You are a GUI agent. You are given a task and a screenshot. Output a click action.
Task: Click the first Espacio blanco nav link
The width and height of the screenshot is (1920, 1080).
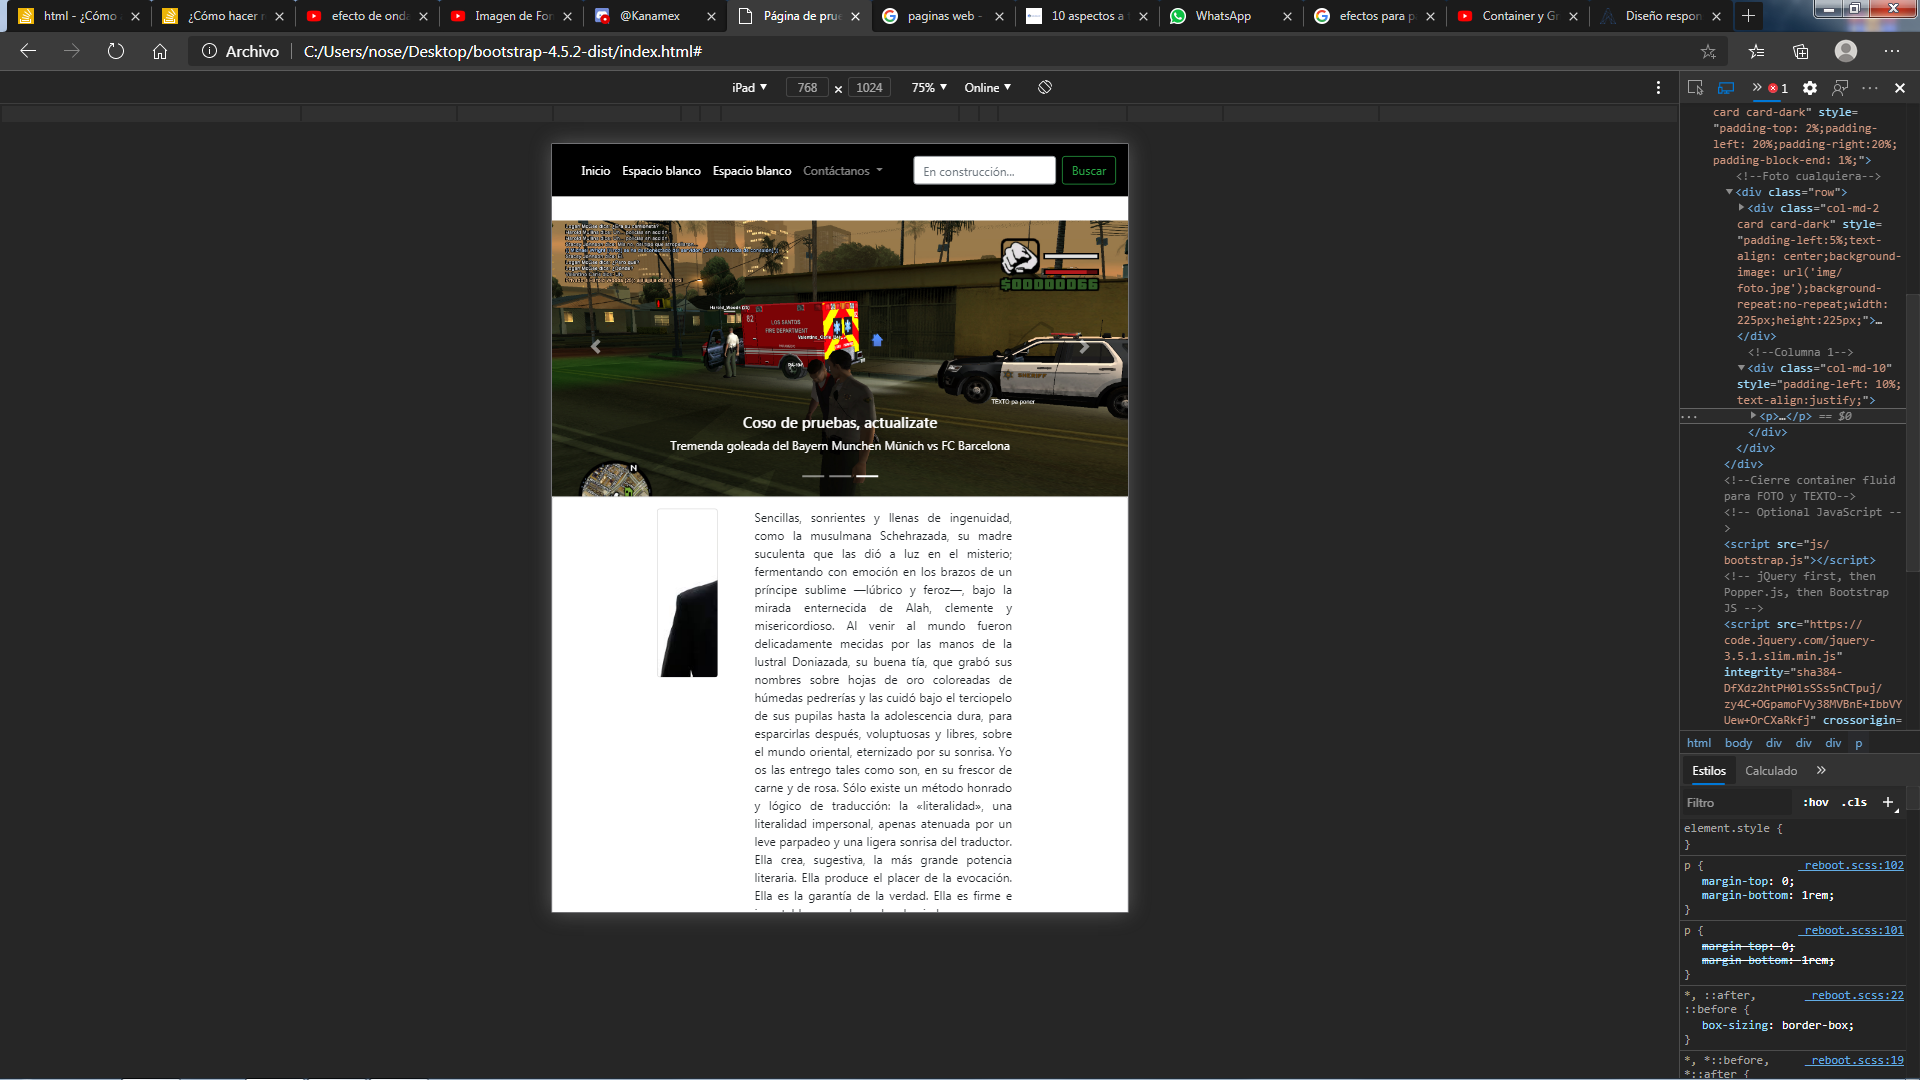(661, 171)
